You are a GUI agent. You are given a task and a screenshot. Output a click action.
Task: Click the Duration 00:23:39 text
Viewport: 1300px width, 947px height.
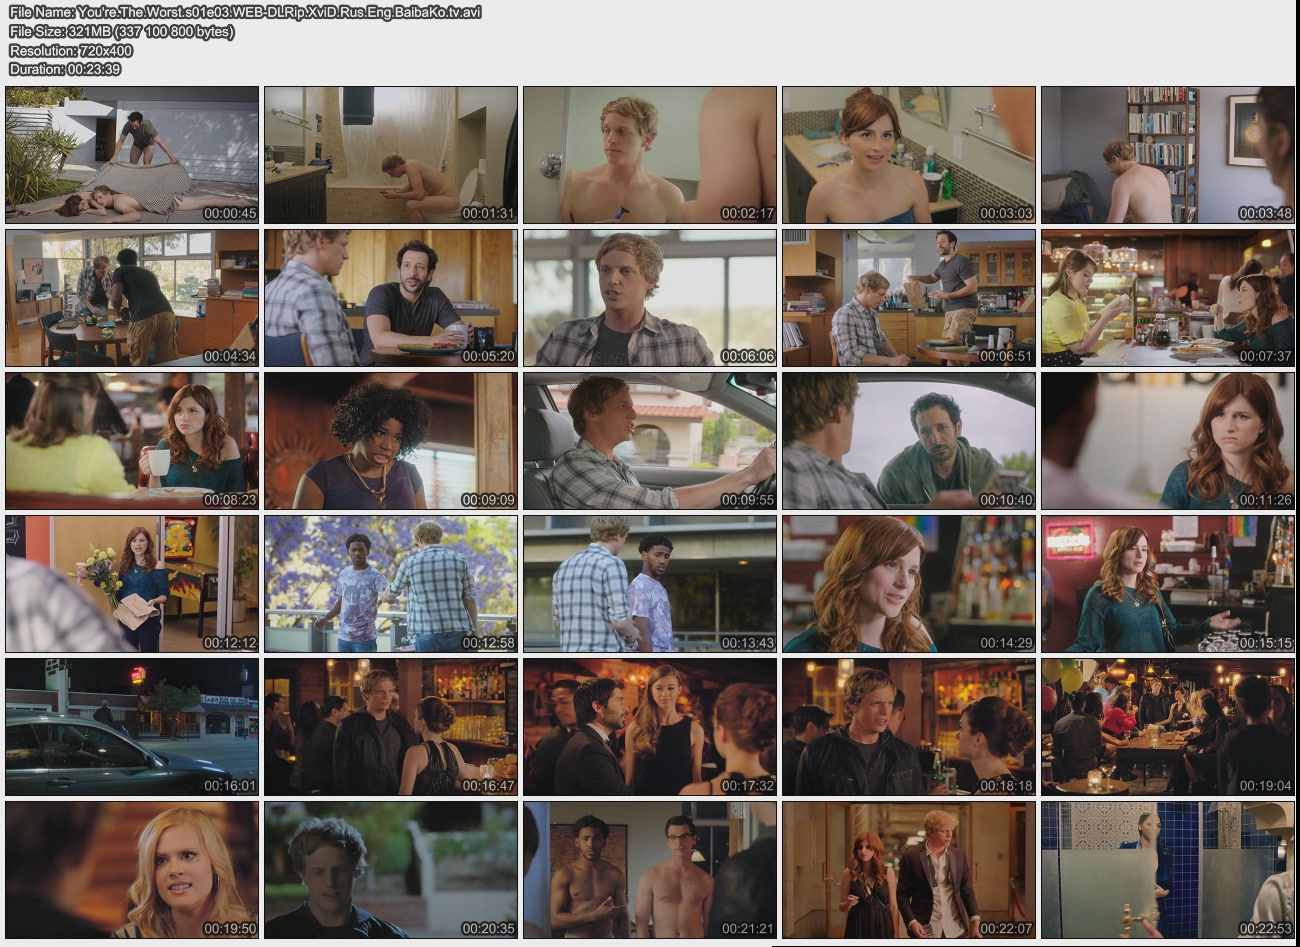point(65,69)
